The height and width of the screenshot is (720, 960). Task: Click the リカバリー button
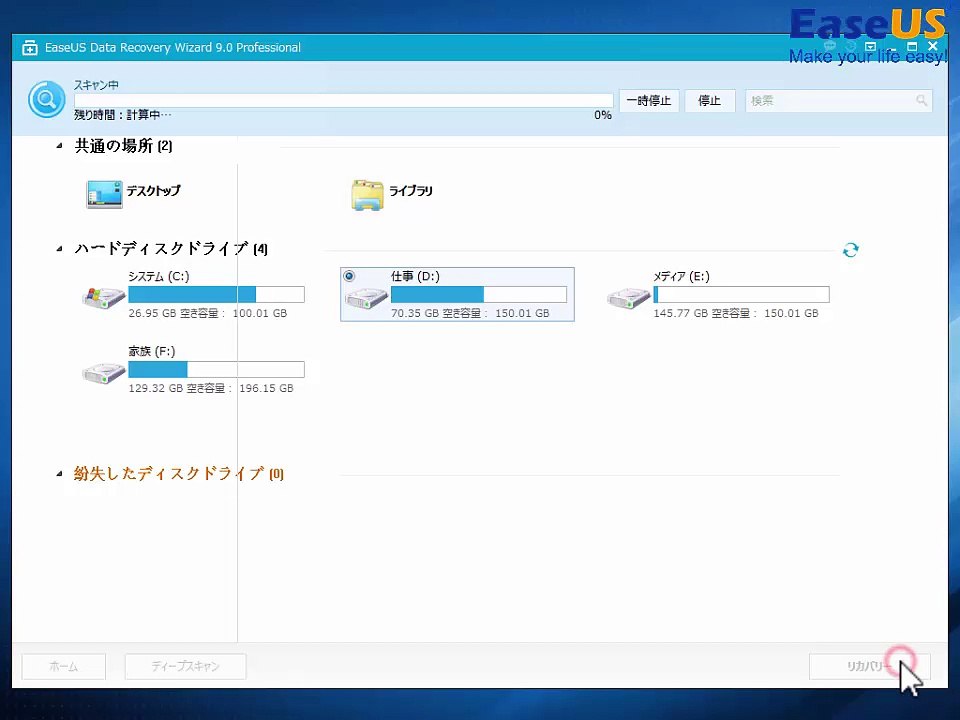869,666
